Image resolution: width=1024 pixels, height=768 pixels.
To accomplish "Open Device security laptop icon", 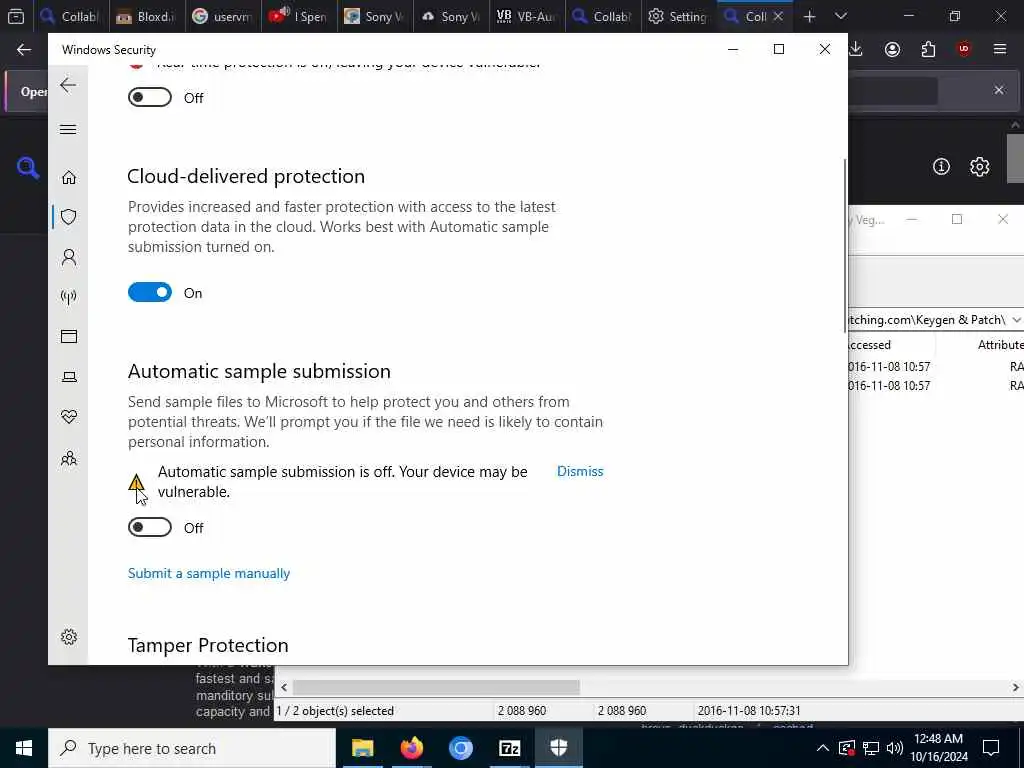I will [69, 377].
